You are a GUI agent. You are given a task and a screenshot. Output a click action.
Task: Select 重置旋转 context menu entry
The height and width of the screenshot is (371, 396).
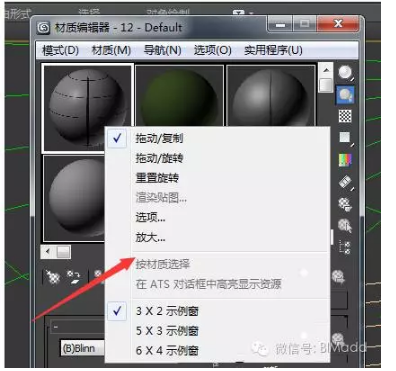(157, 177)
